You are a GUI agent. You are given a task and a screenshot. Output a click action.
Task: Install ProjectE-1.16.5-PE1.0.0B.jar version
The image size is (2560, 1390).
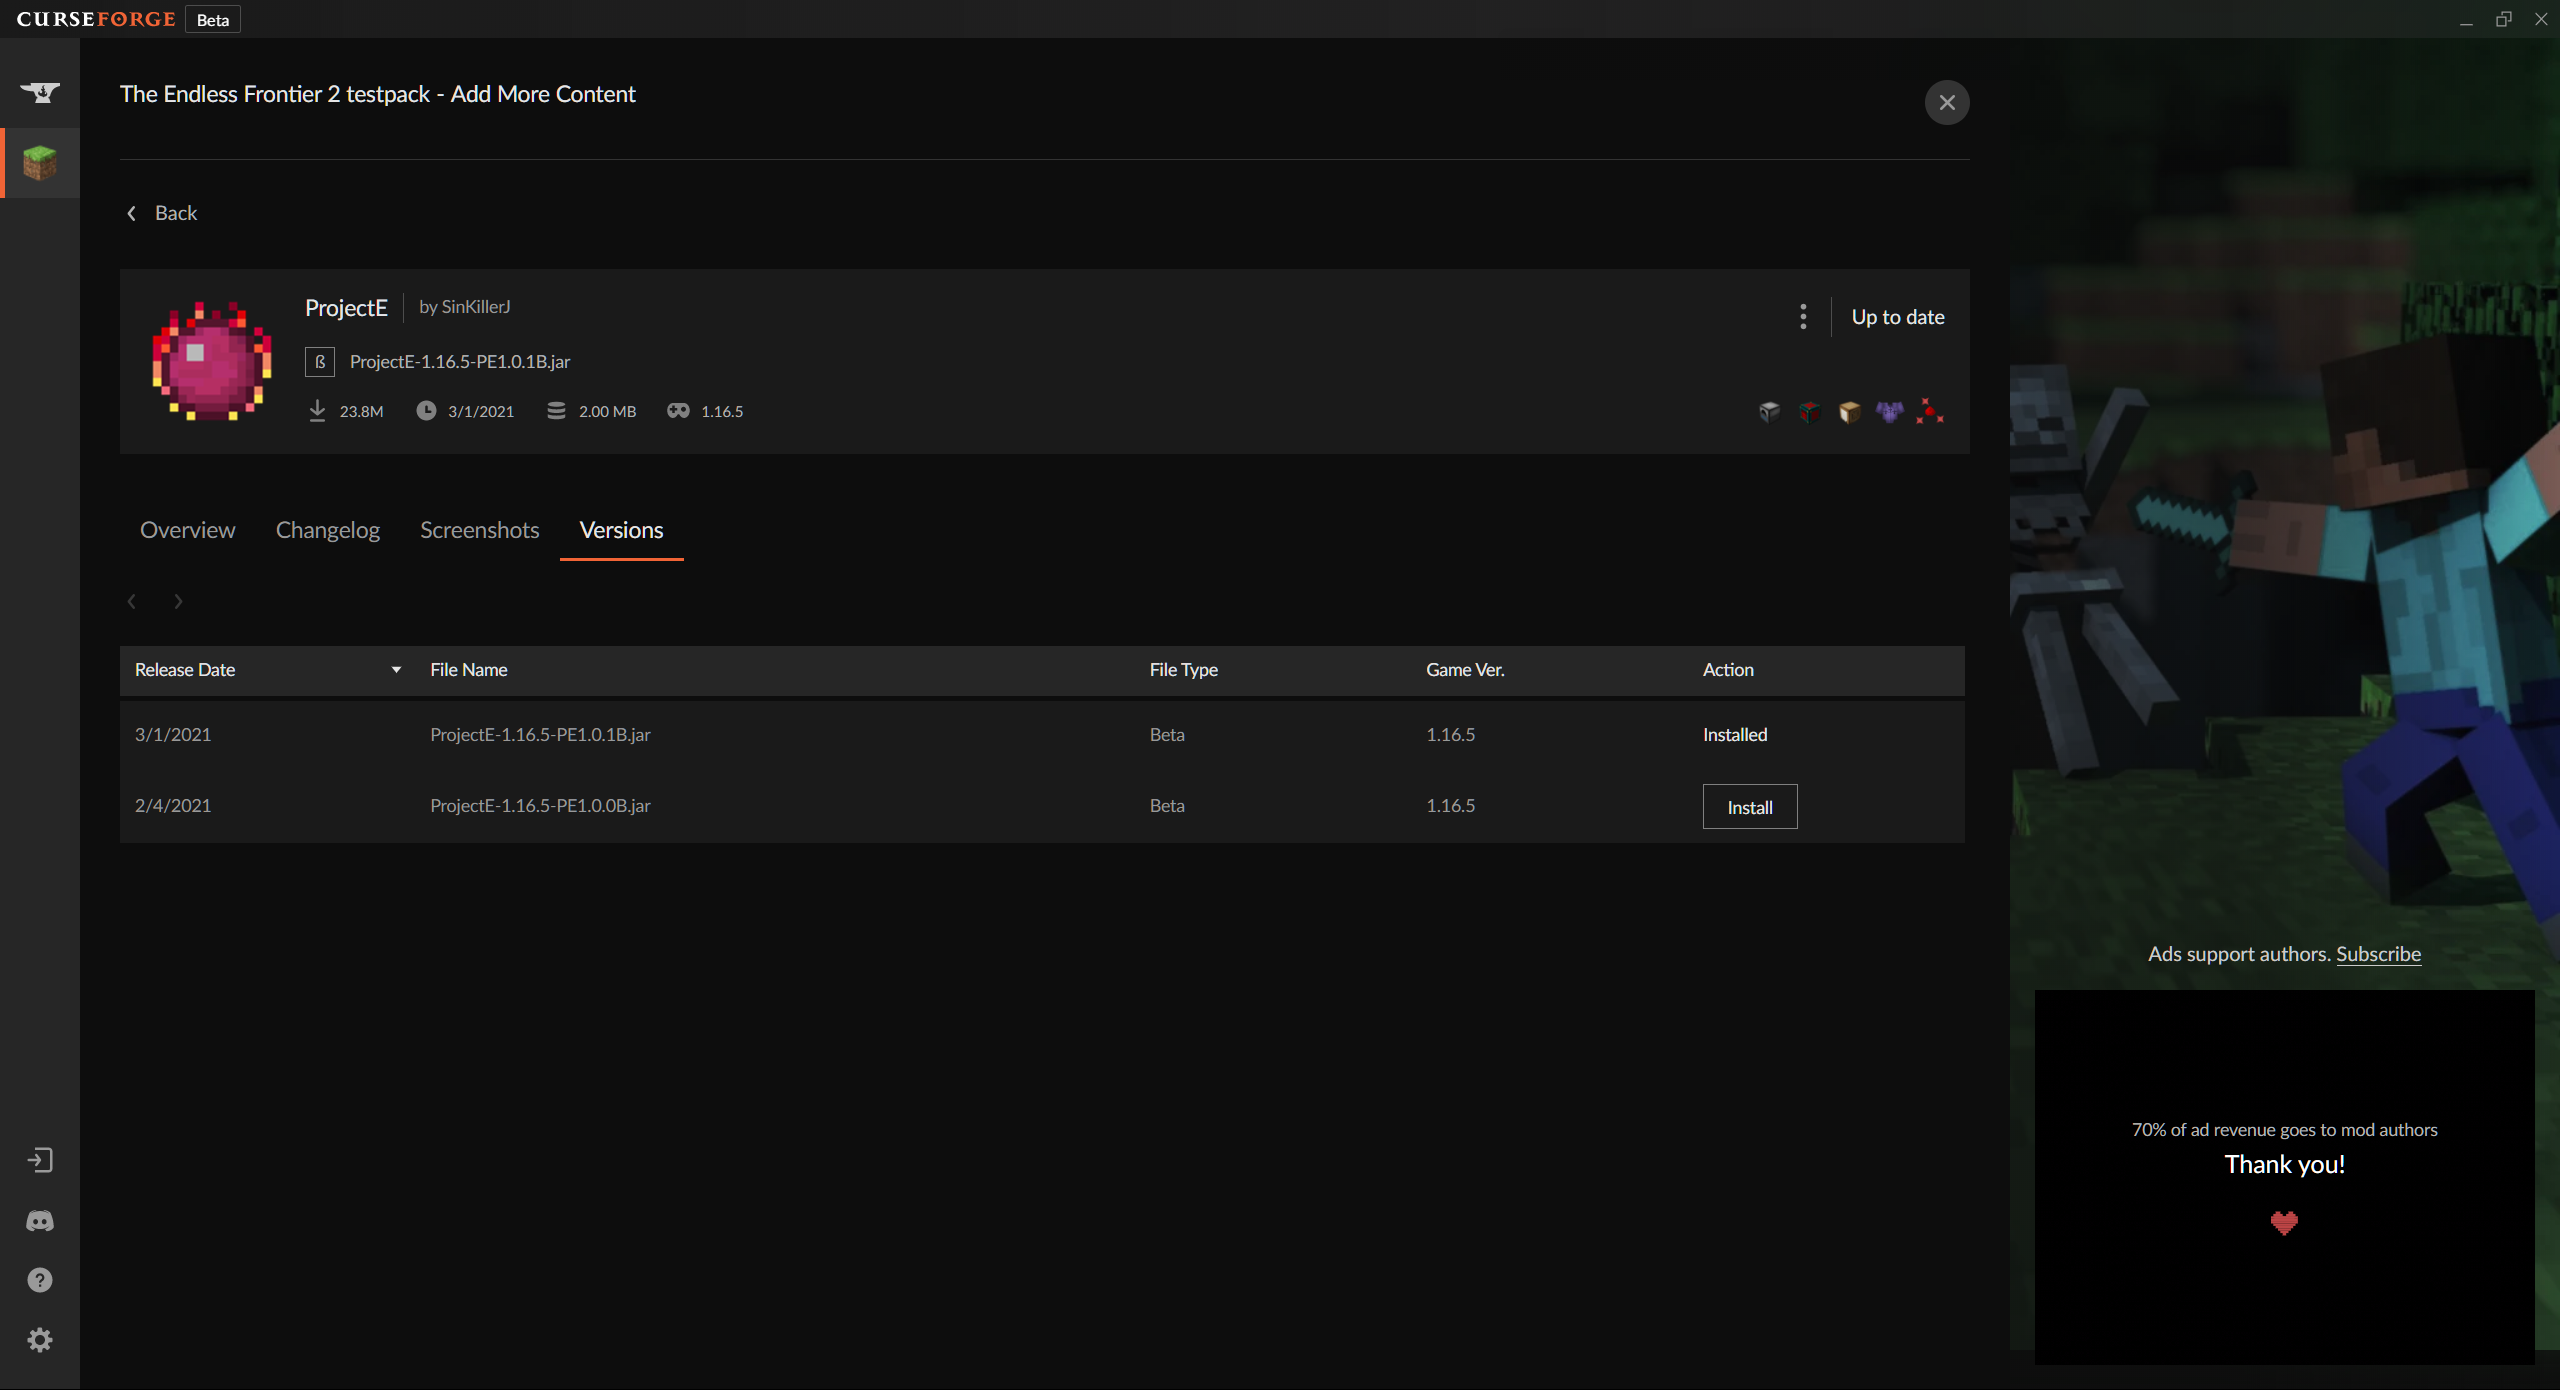[x=1749, y=807]
